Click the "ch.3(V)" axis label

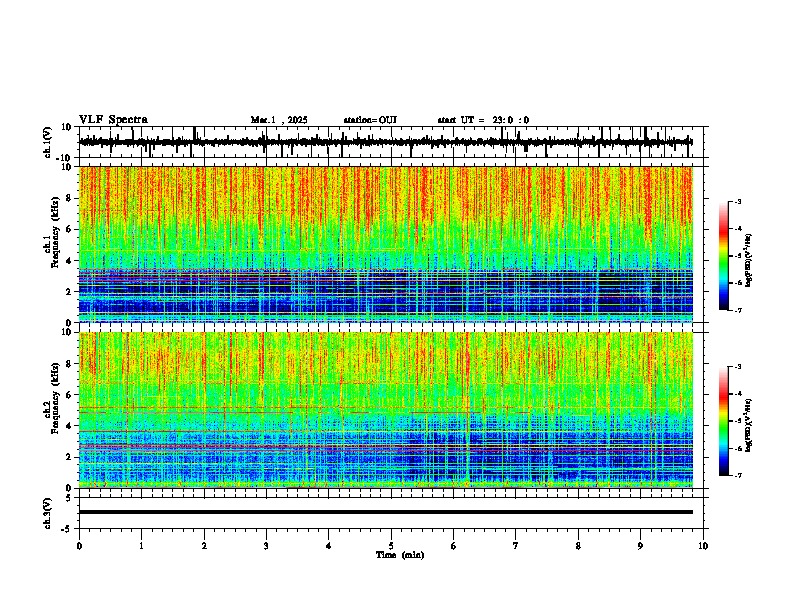tap(48, 513)
